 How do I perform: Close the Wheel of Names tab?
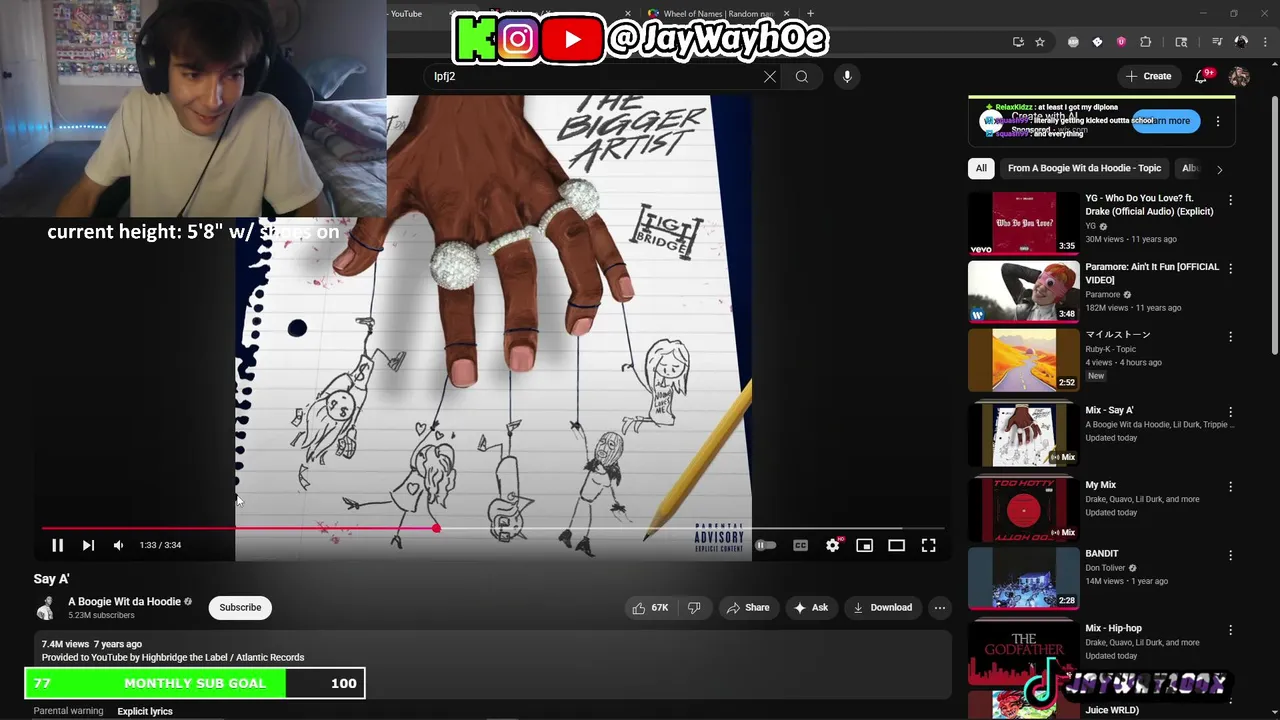tap(786, 14)
